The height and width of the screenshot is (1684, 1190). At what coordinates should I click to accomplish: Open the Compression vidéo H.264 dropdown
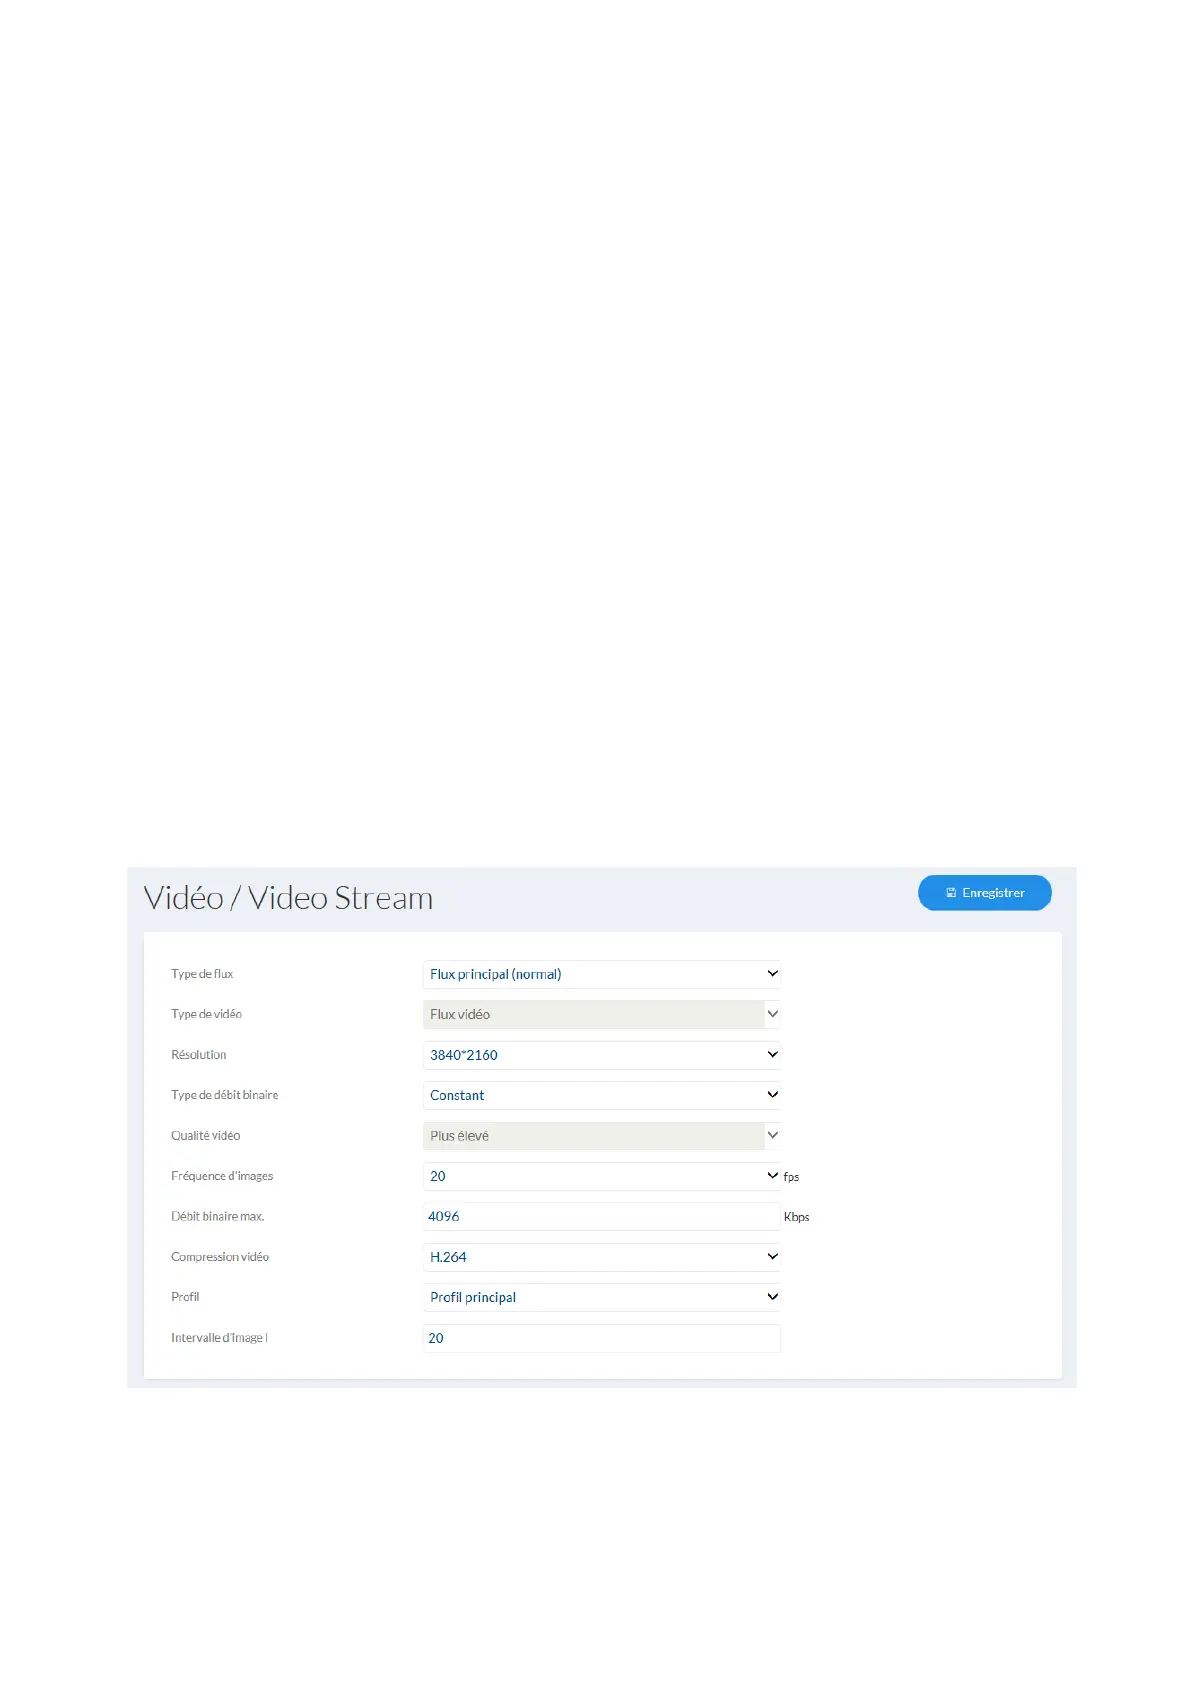602,1257
